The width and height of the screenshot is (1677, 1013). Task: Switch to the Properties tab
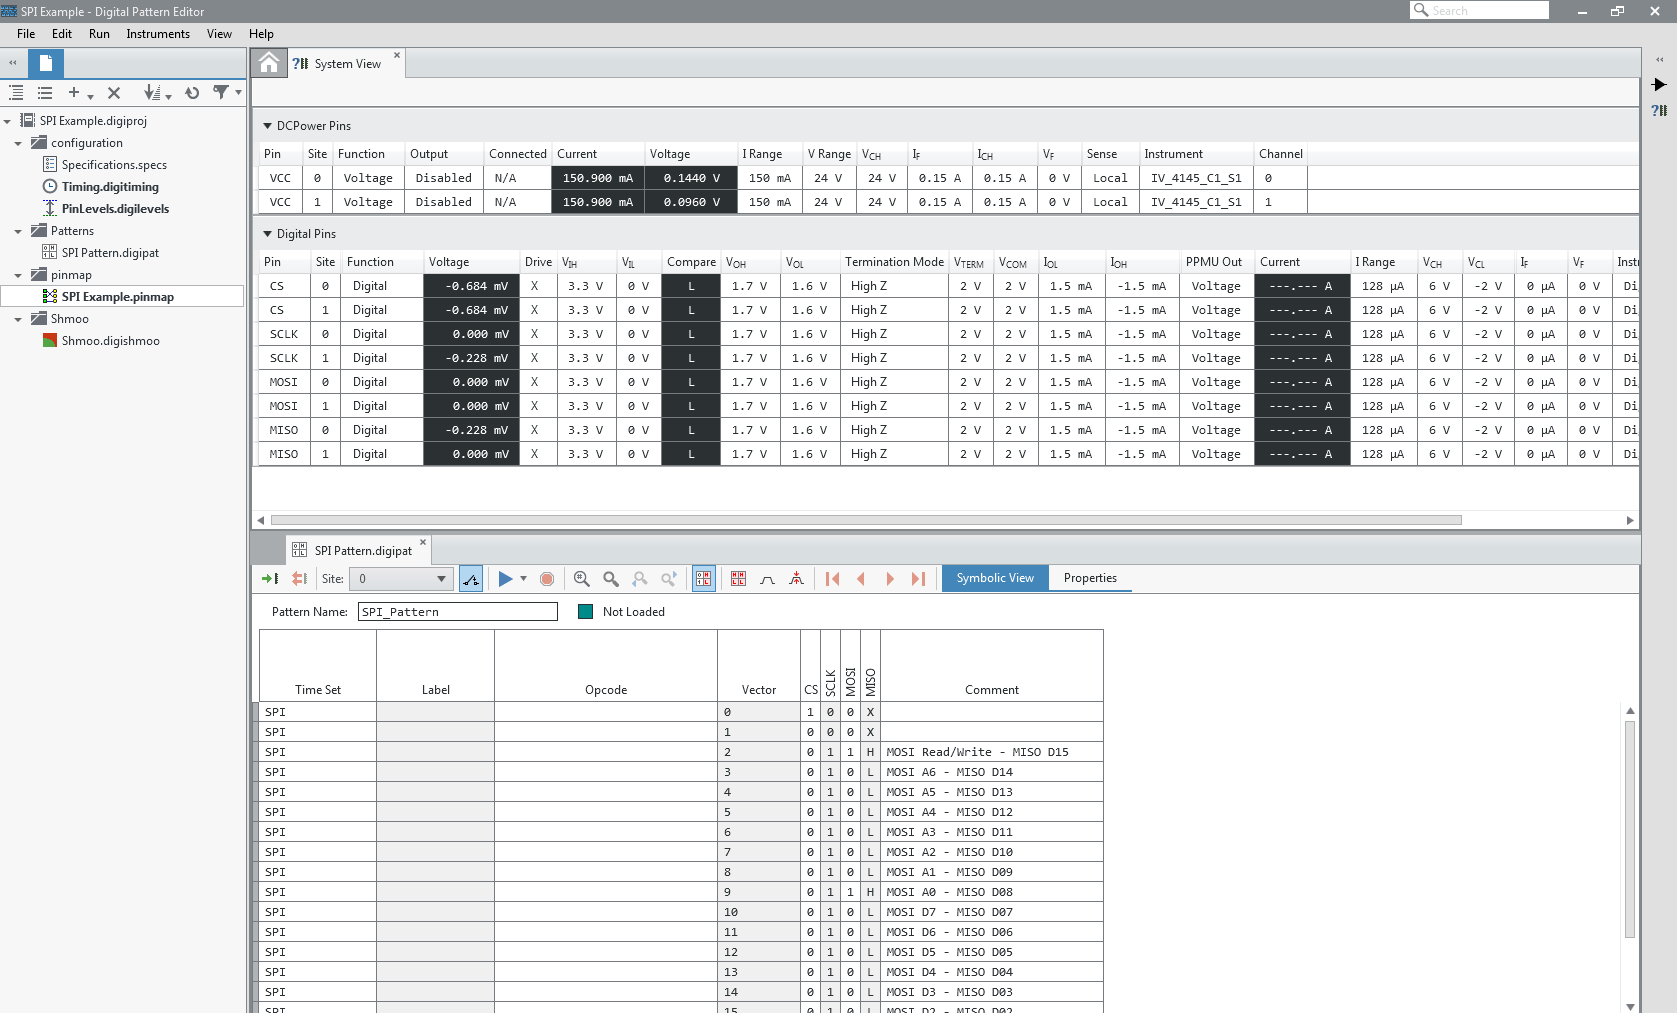[x=1089, y=578]
